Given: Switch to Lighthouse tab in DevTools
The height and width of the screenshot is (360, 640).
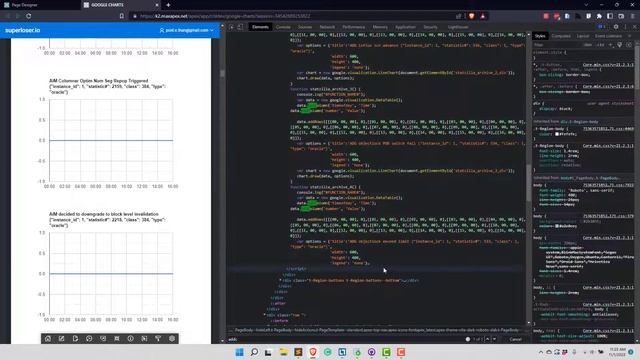Looking at the screenshot, I should coord(458,27).
